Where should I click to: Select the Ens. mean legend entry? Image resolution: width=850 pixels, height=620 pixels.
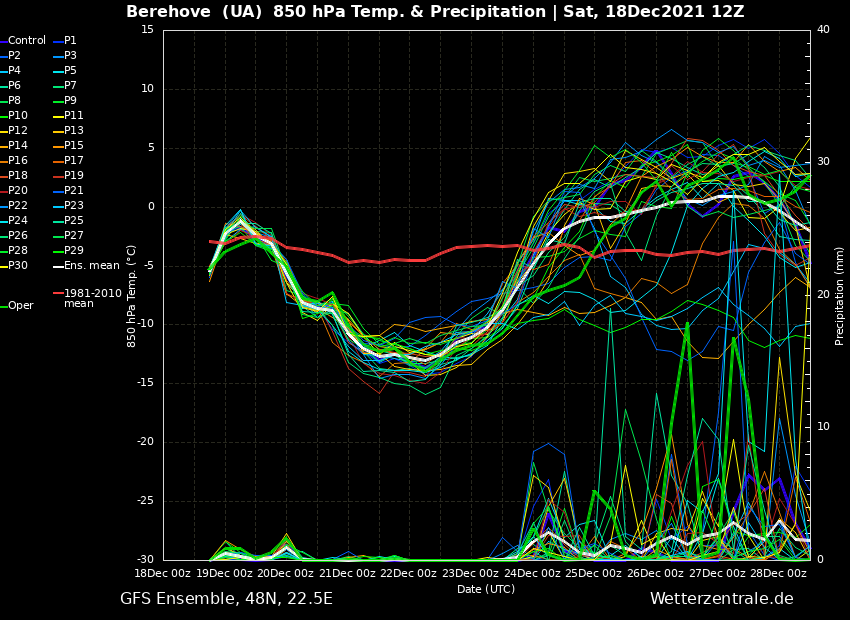coord(91,266)
